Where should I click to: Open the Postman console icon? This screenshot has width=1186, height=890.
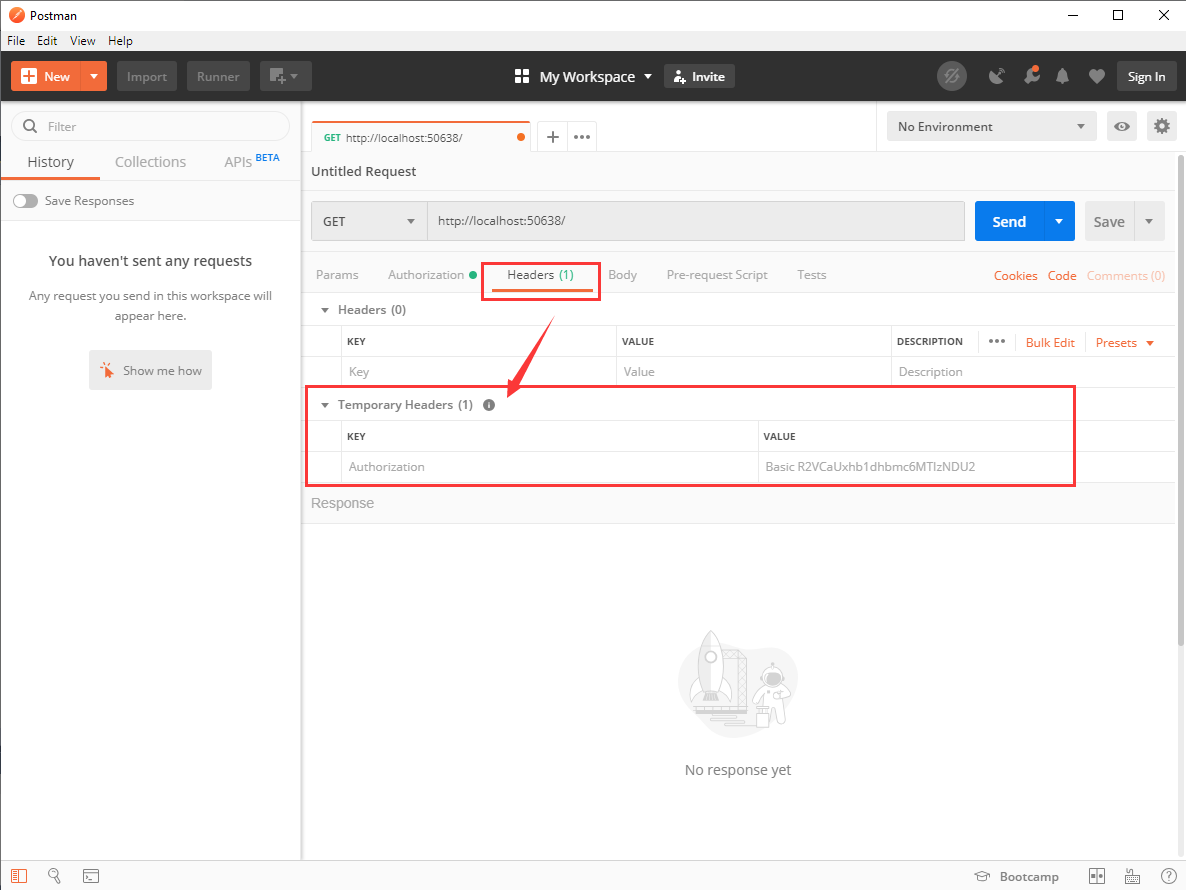point(90,876)
